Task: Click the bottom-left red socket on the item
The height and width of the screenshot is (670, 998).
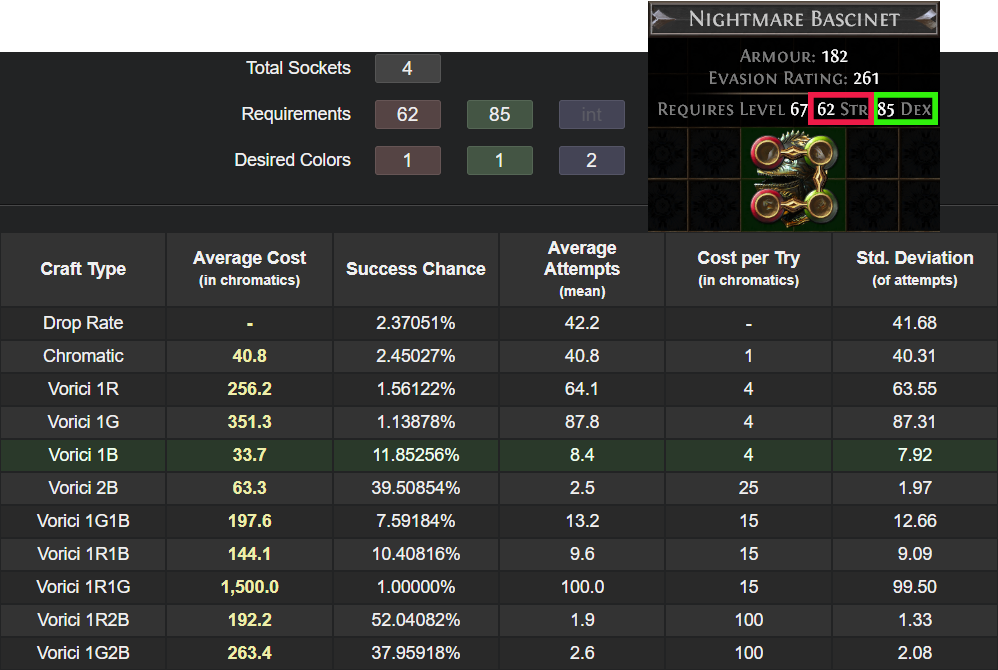Action: 768,205
